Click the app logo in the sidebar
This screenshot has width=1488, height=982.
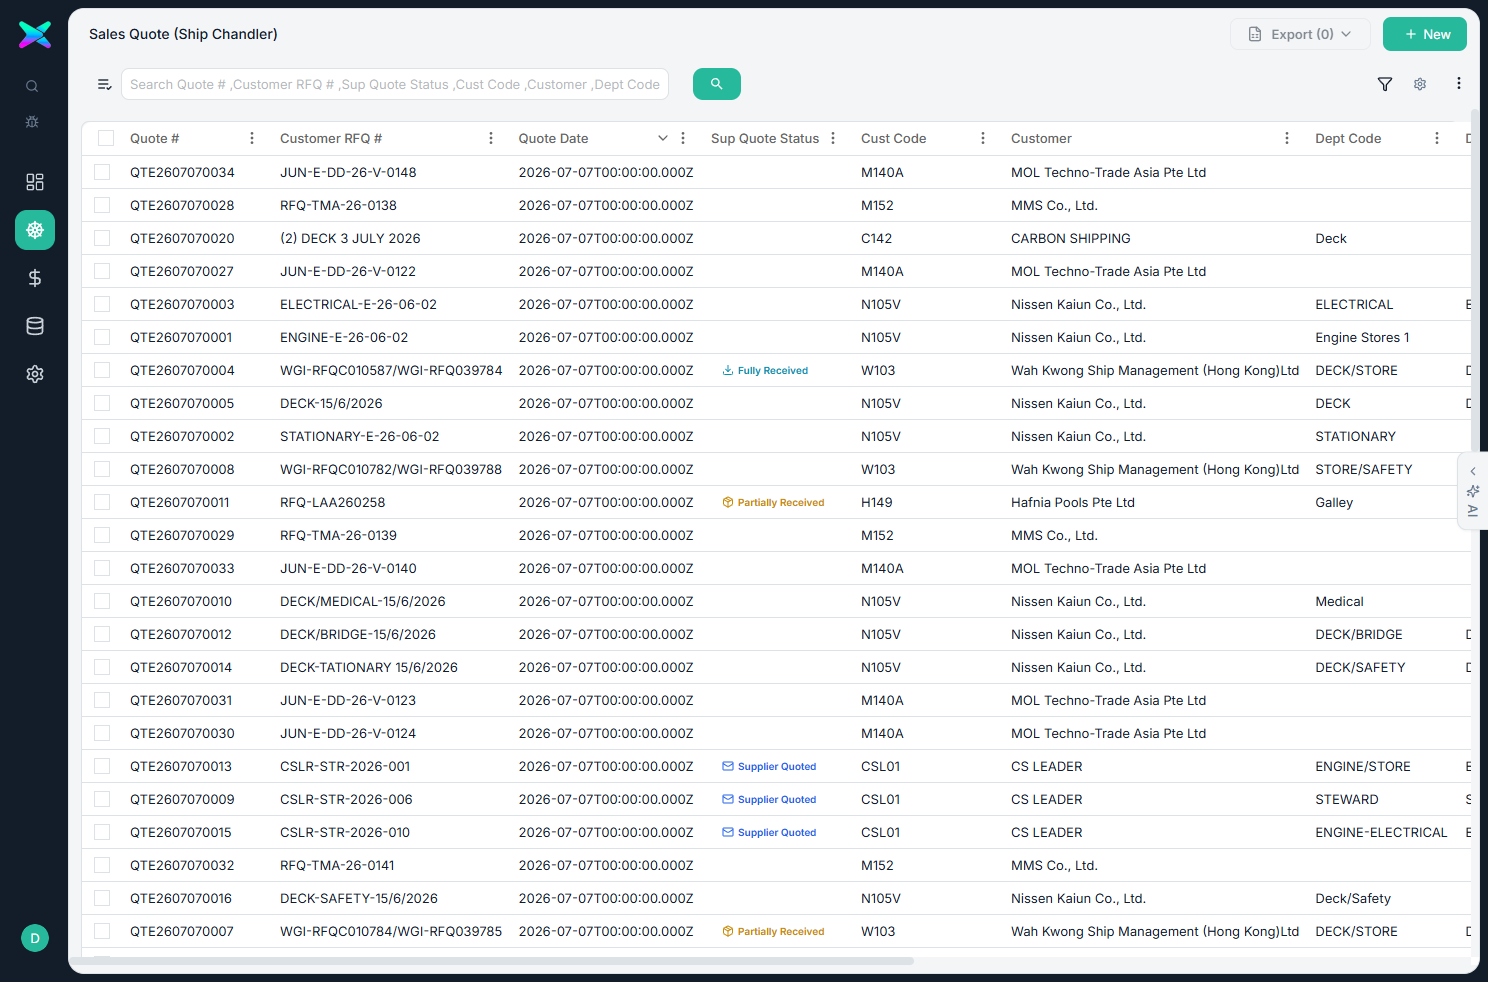click(35, 34)
